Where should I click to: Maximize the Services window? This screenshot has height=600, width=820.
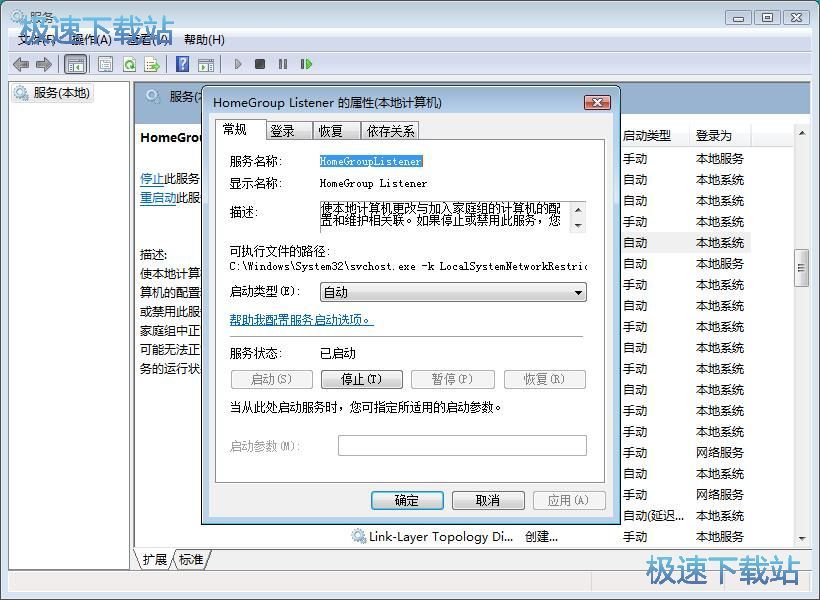(x=767, y=18)
